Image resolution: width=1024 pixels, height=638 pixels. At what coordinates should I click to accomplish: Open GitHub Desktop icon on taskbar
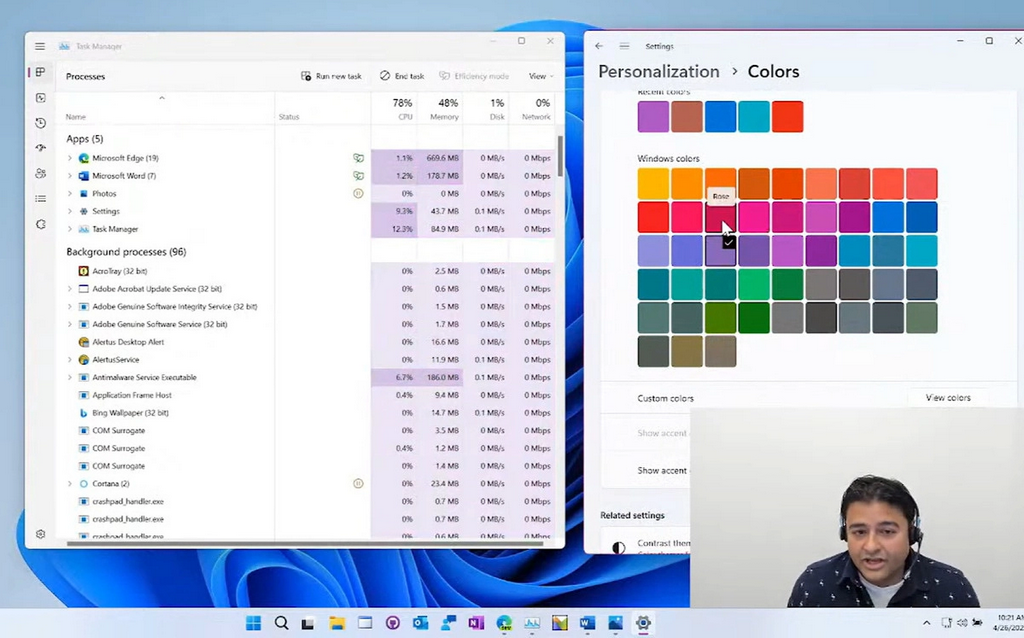click(392, 623)
